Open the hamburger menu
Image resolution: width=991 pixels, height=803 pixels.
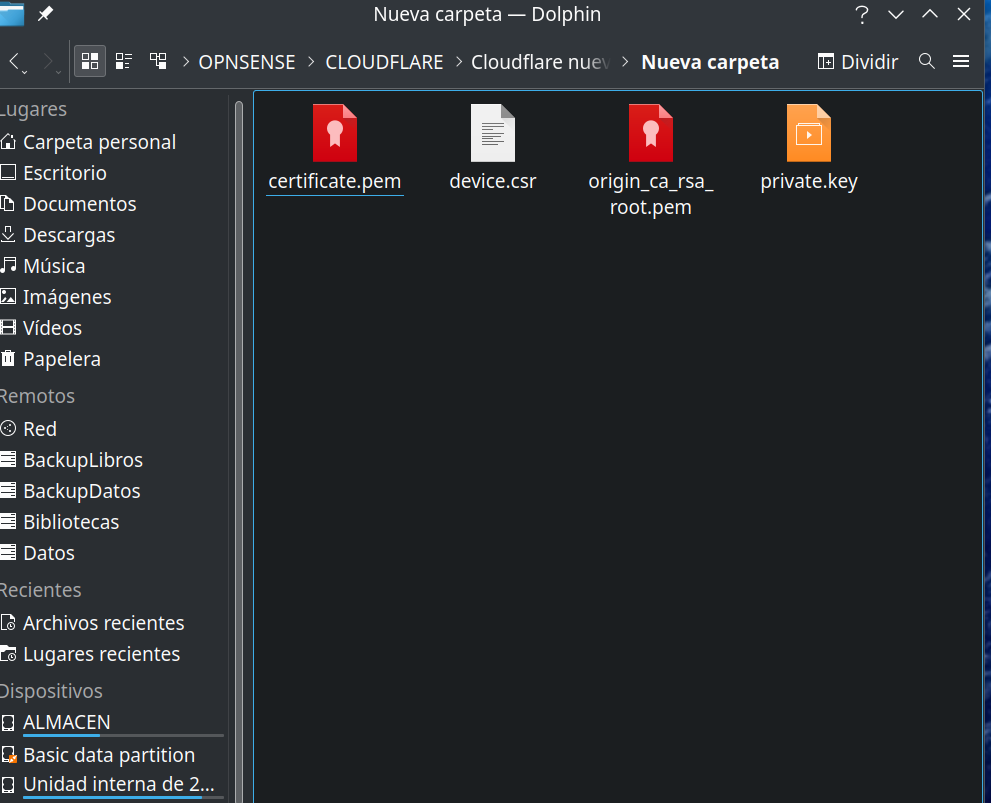tap(961, 61)
